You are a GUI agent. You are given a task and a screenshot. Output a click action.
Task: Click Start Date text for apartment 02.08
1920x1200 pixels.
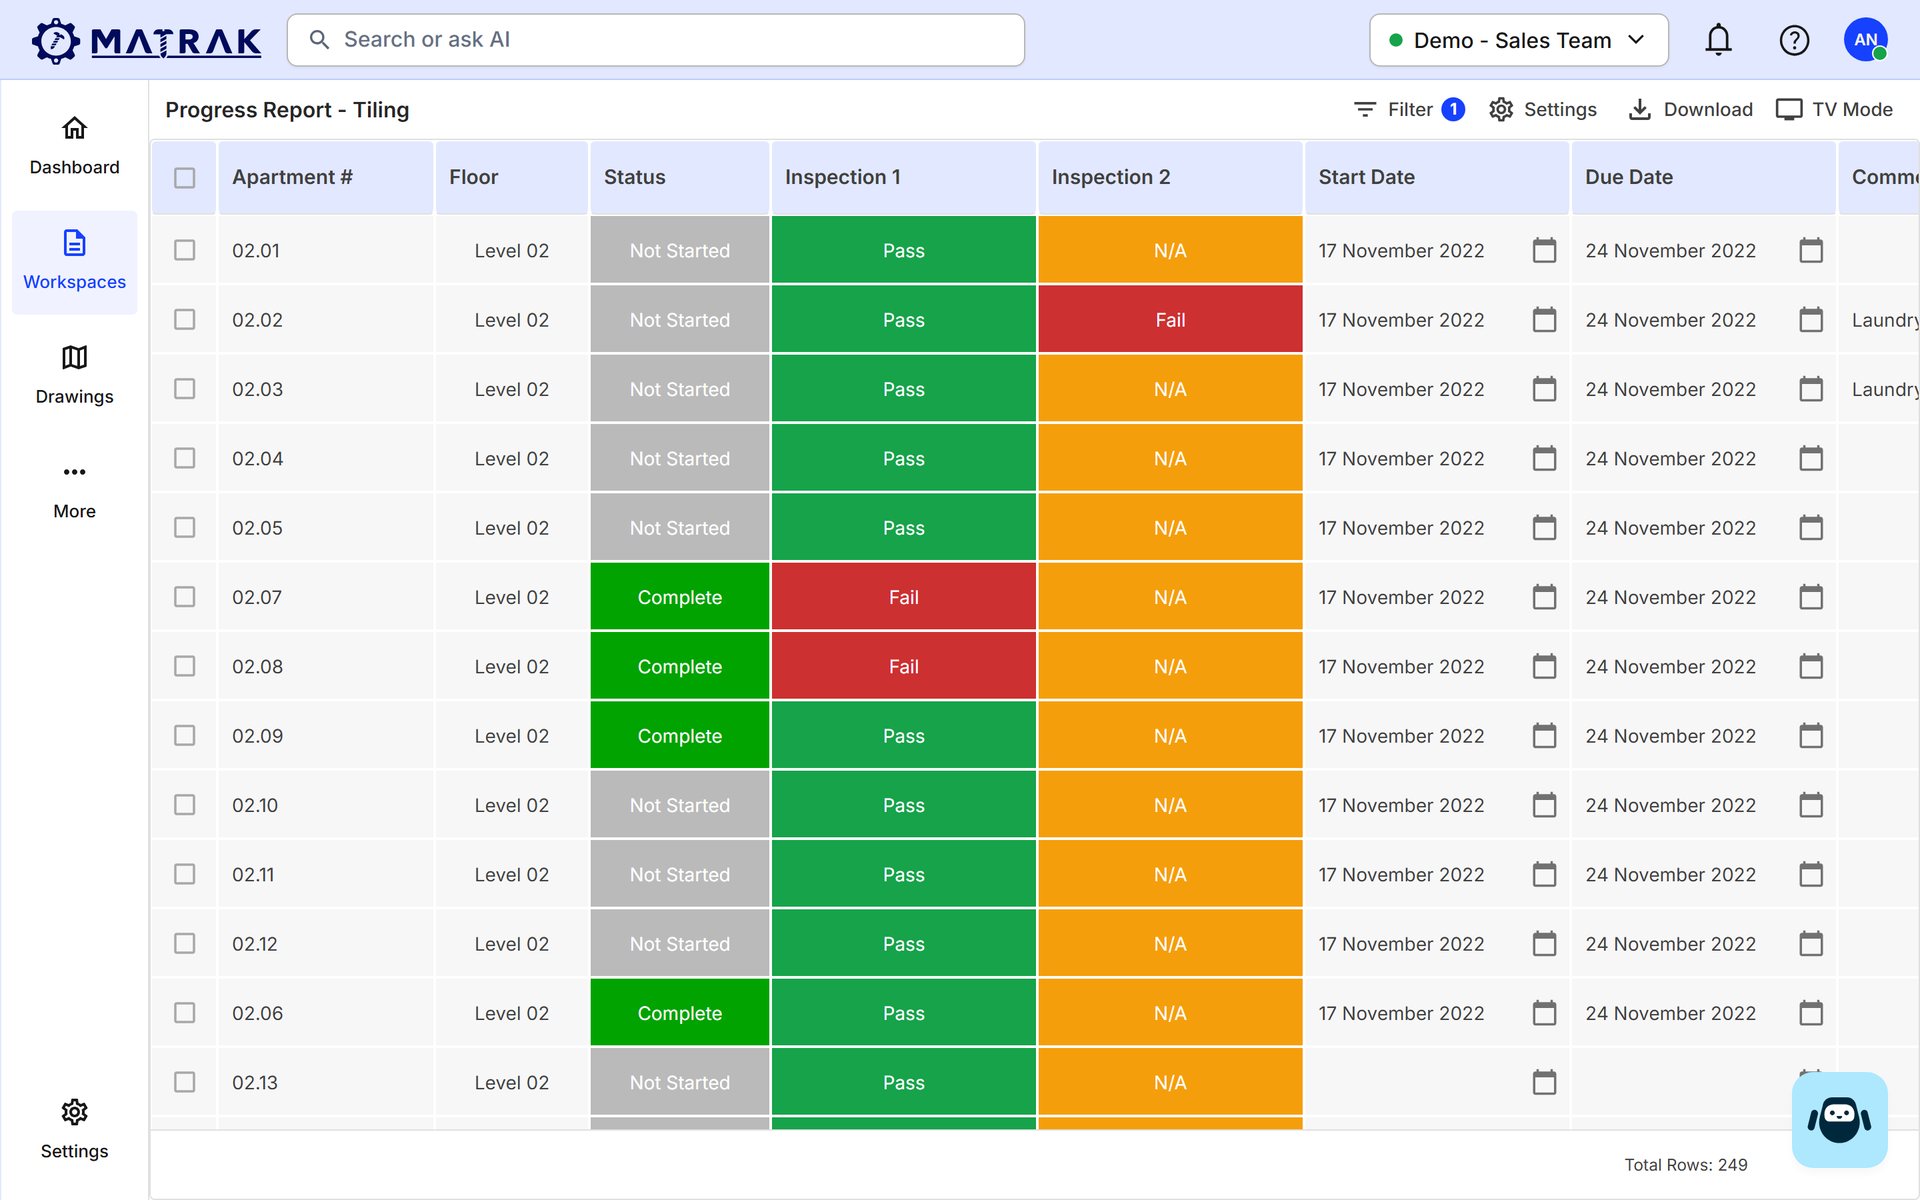coord(1400,666)
